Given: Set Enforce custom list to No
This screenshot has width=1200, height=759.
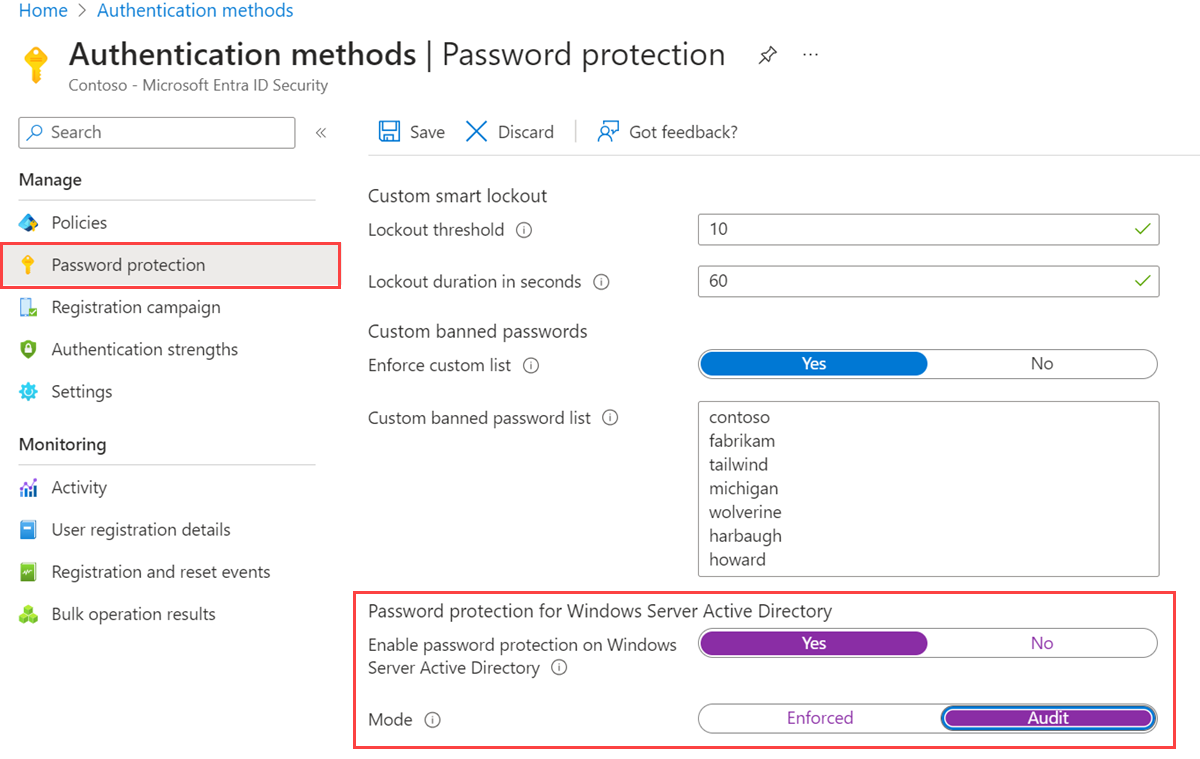Looking at the screenshot, I should point(1042,363).
